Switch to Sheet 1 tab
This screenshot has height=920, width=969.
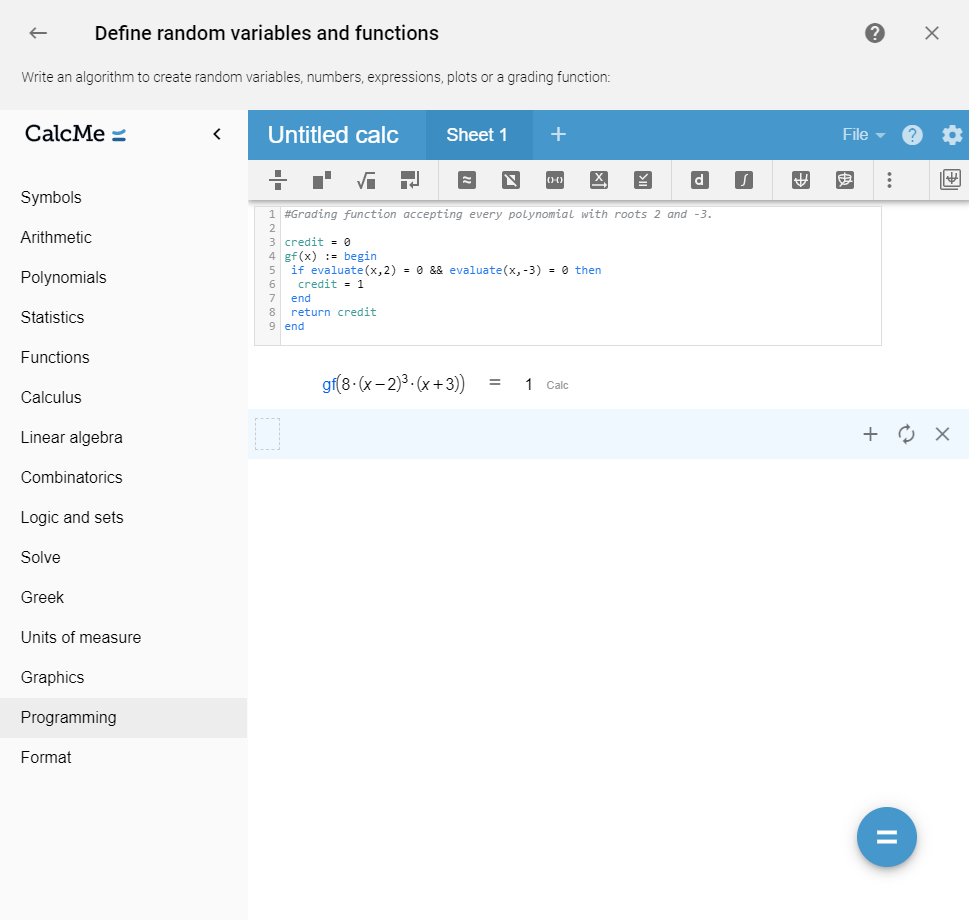[x=476, y=135]
